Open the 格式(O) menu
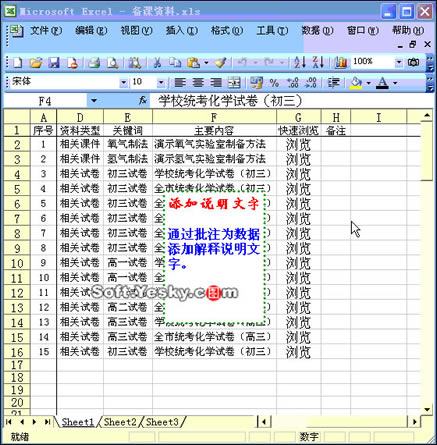This screenshot has height=445, width=437. 227,31
